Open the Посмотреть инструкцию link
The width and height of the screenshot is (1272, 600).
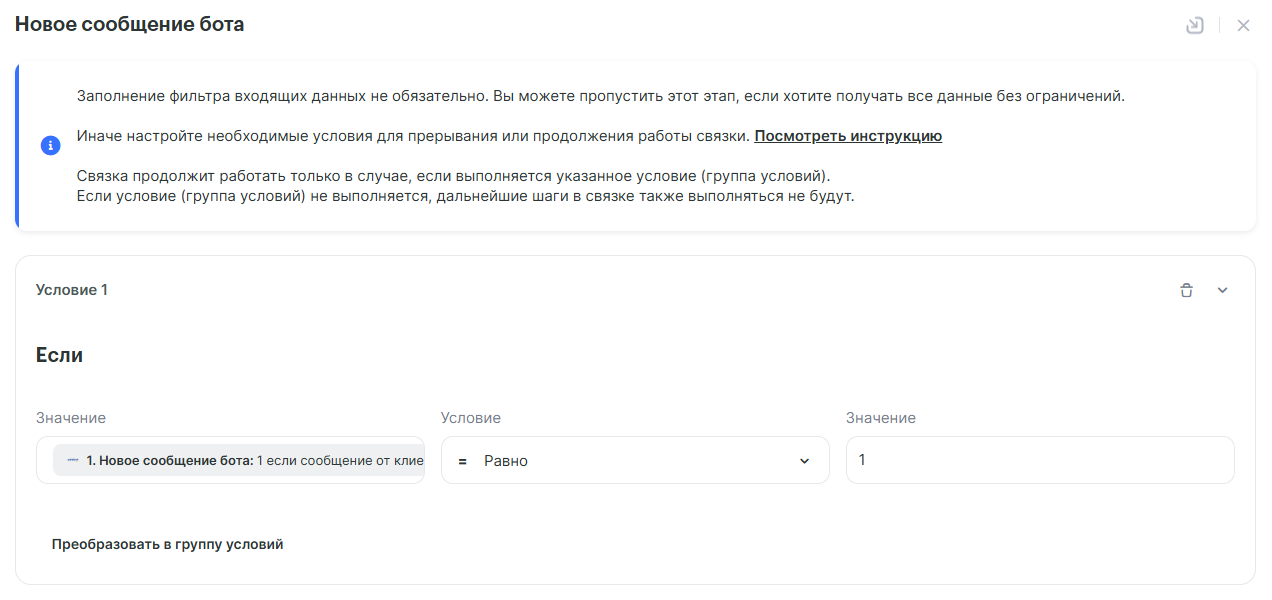pyautogui.click(x=848, y=136)
